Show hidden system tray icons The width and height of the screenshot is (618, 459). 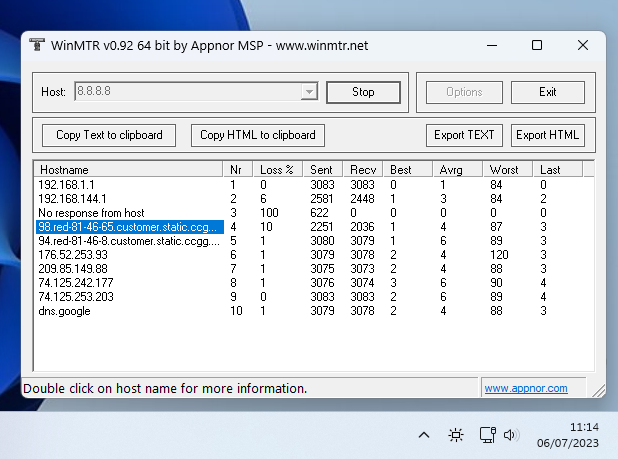(x=424, y=435)
